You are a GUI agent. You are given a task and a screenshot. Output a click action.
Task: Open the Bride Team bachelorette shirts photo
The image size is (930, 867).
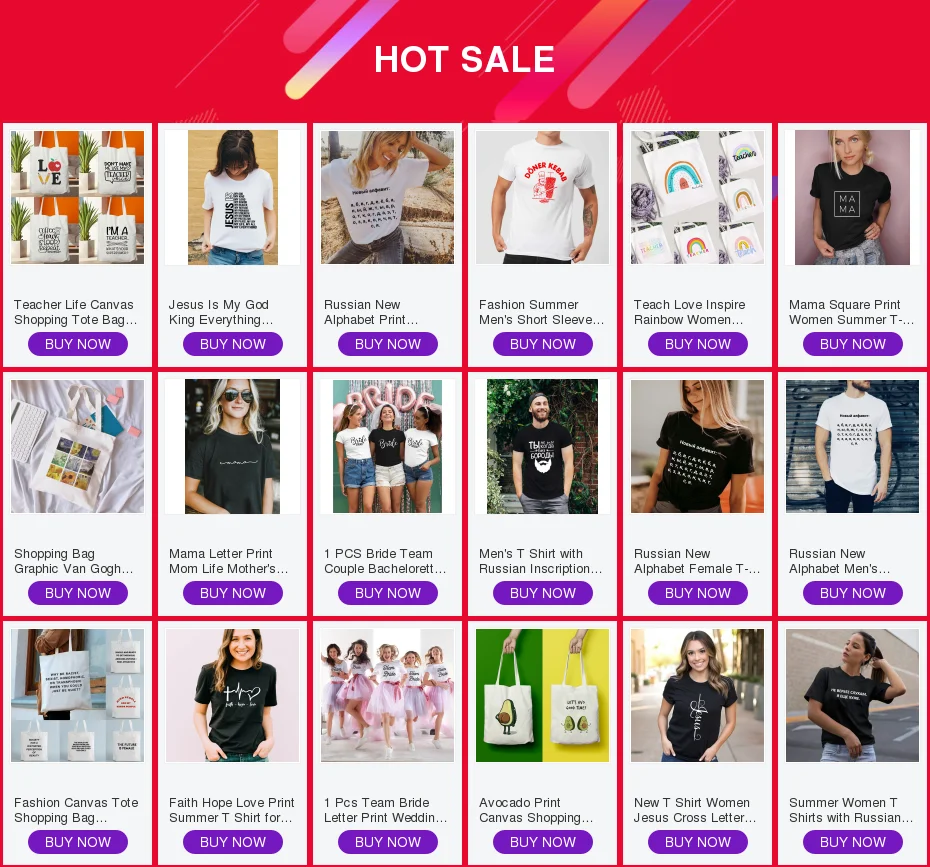[x=387, y=447]
